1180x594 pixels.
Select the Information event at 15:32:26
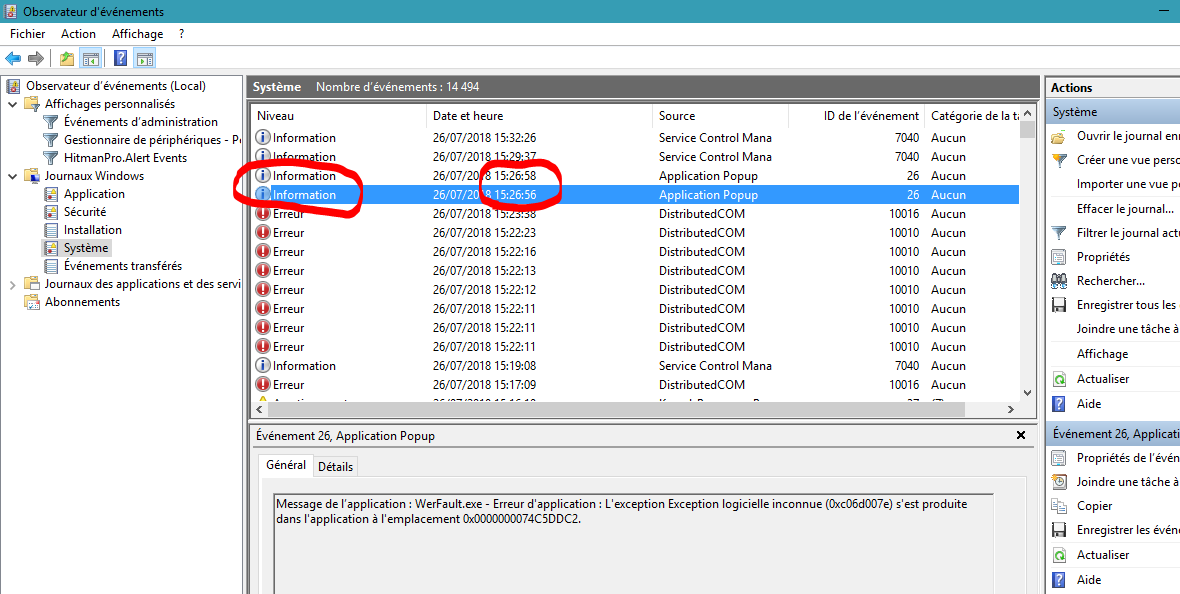636,138
